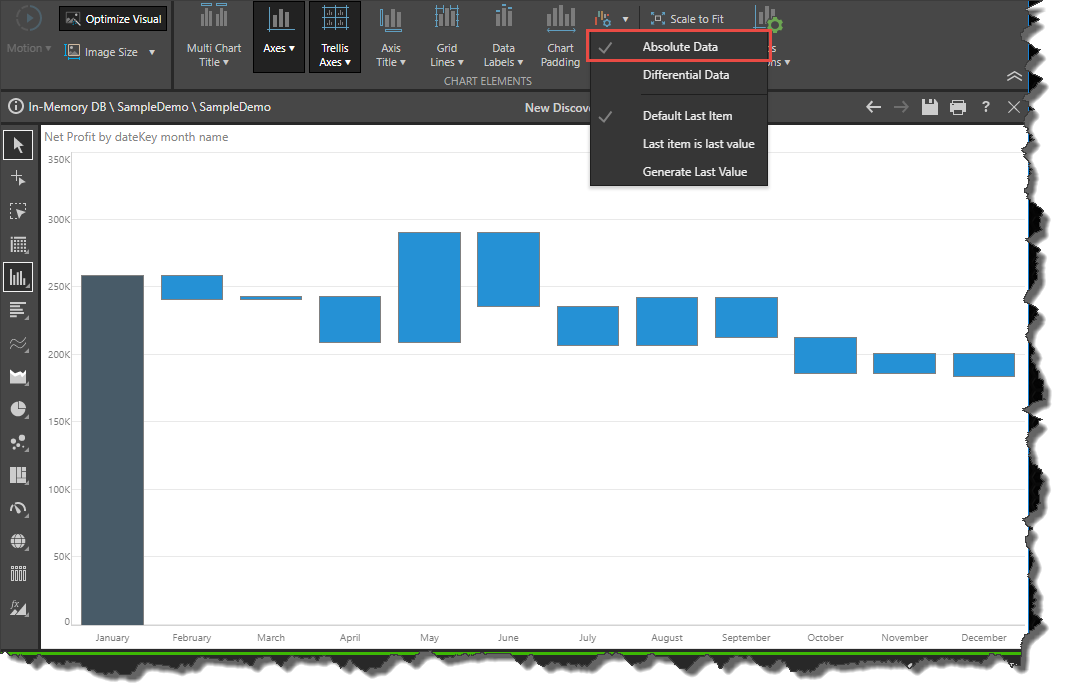Viewport: 1066px width, 695px height.
Task: Save the discovery with the disk icon
Action: pyautogui.click(x=929, y=107)
